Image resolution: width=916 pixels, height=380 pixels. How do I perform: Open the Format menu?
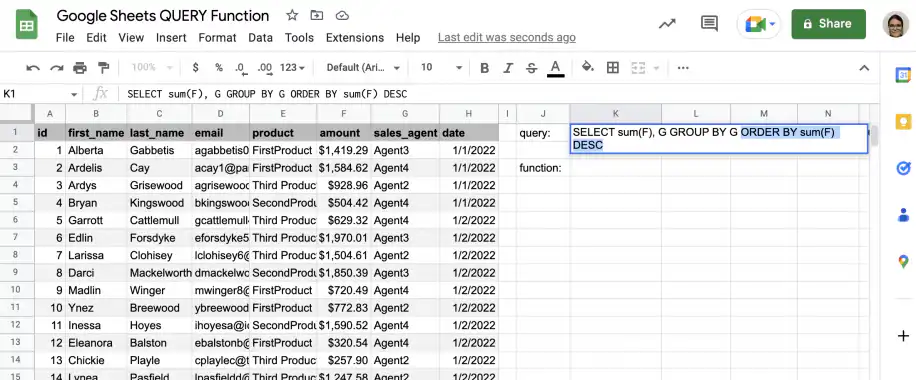217,37
